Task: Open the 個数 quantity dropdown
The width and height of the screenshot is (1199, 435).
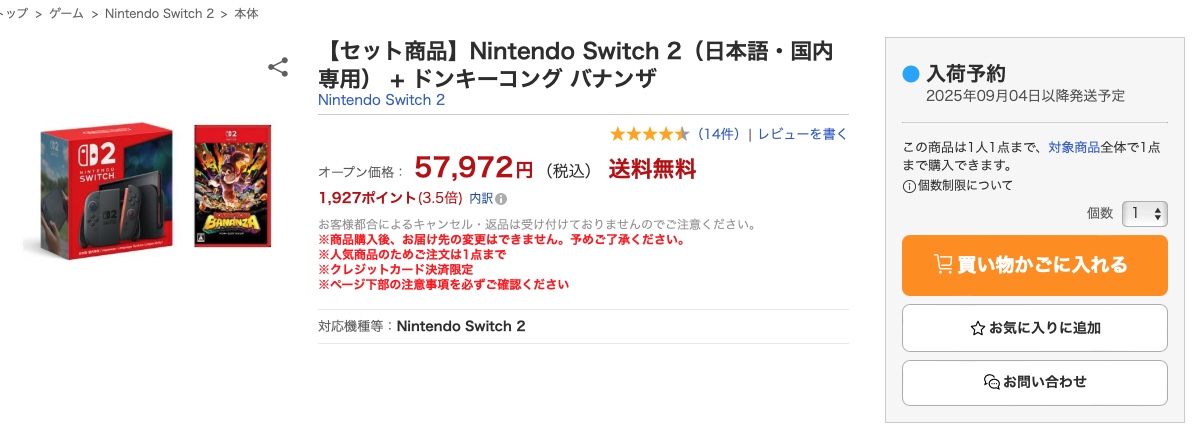Action: click(1144, 213)
